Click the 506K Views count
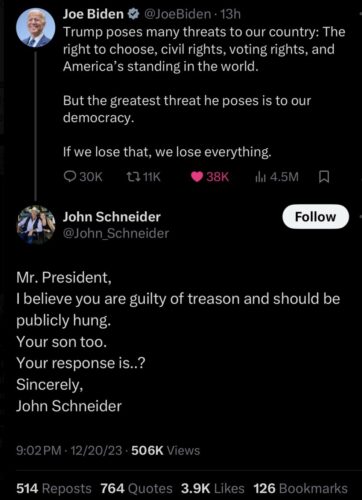 pos(166,450)
